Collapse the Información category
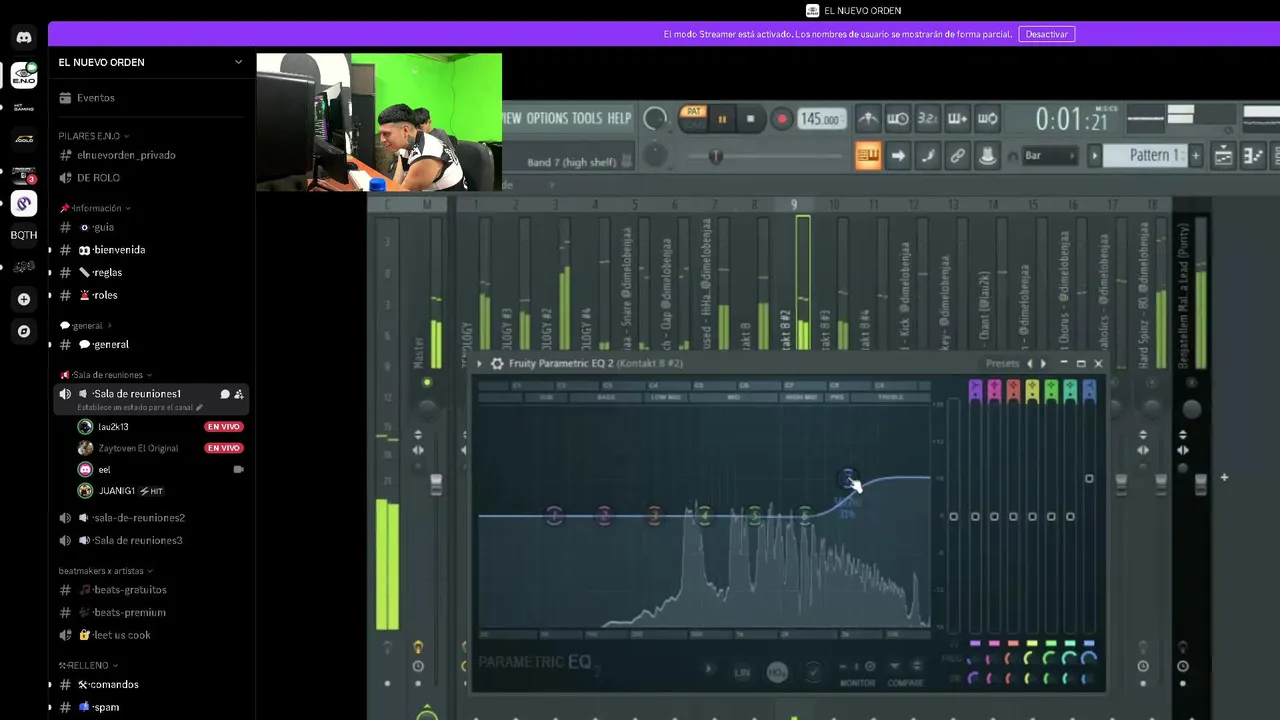The width and height of the screenshot is (1280, 720). (x=96, y=208)
